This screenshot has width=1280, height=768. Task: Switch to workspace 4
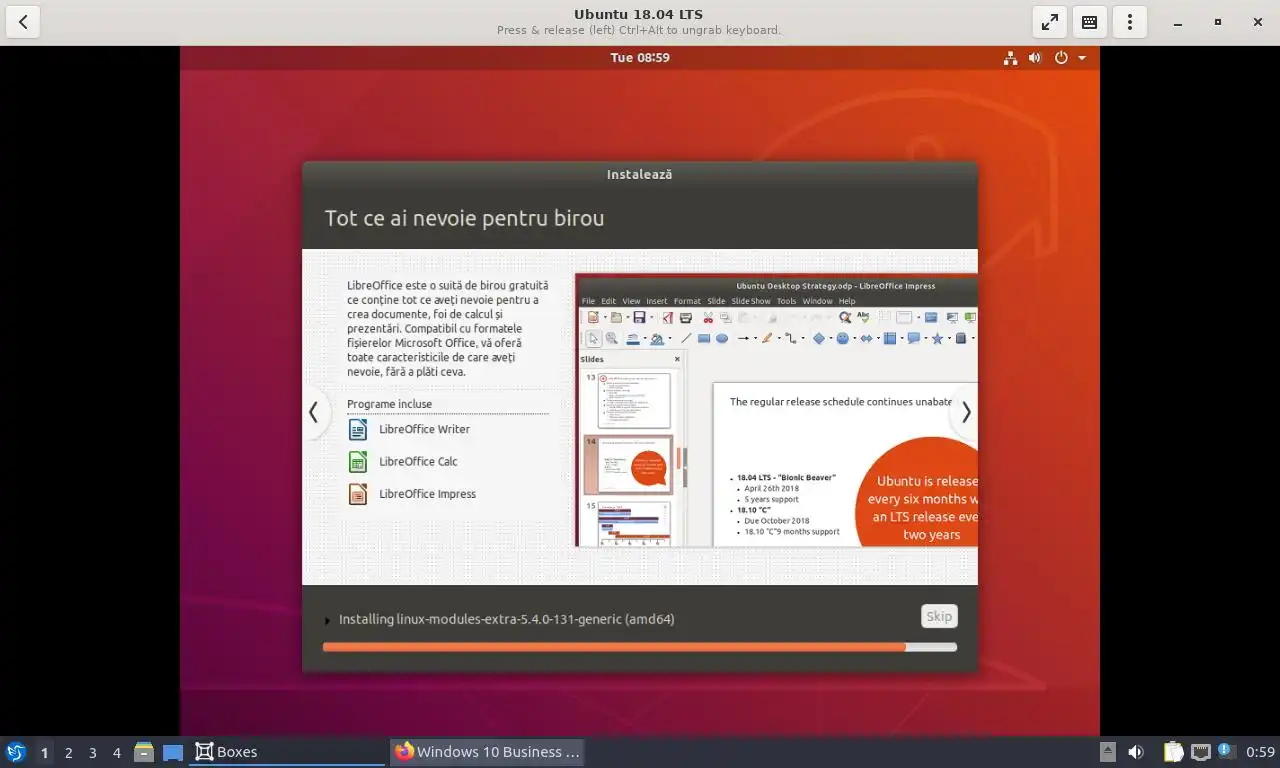coord(116,752)
